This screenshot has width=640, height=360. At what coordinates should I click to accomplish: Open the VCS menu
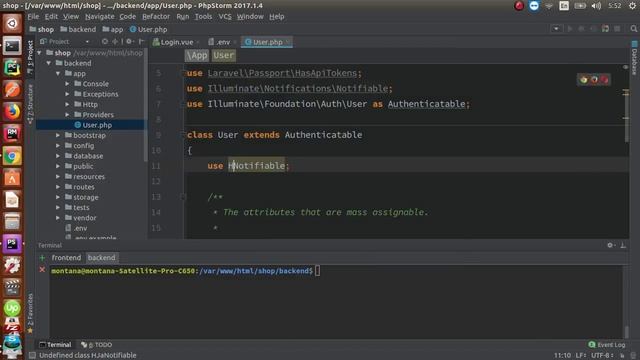[x=225, y=16]
